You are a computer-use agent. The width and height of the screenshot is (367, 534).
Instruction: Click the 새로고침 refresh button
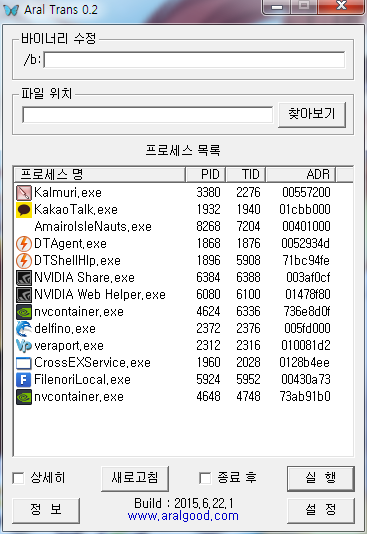point(135,478)
